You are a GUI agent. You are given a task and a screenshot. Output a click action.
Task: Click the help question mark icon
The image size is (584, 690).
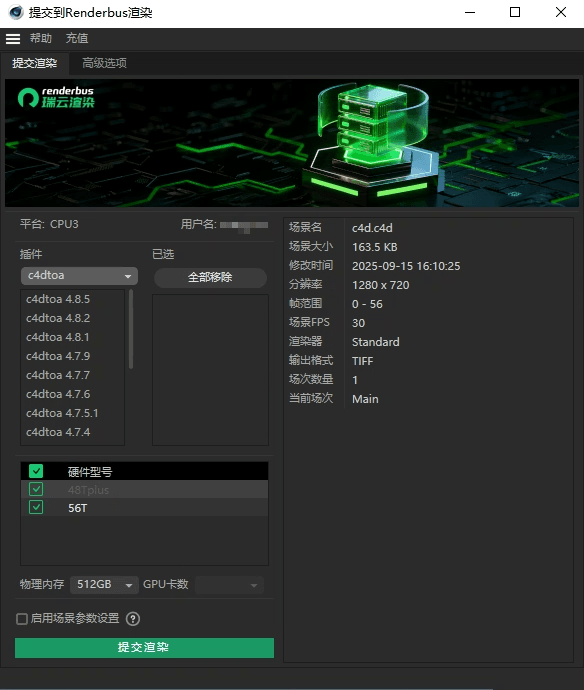[x=133, y=619]
